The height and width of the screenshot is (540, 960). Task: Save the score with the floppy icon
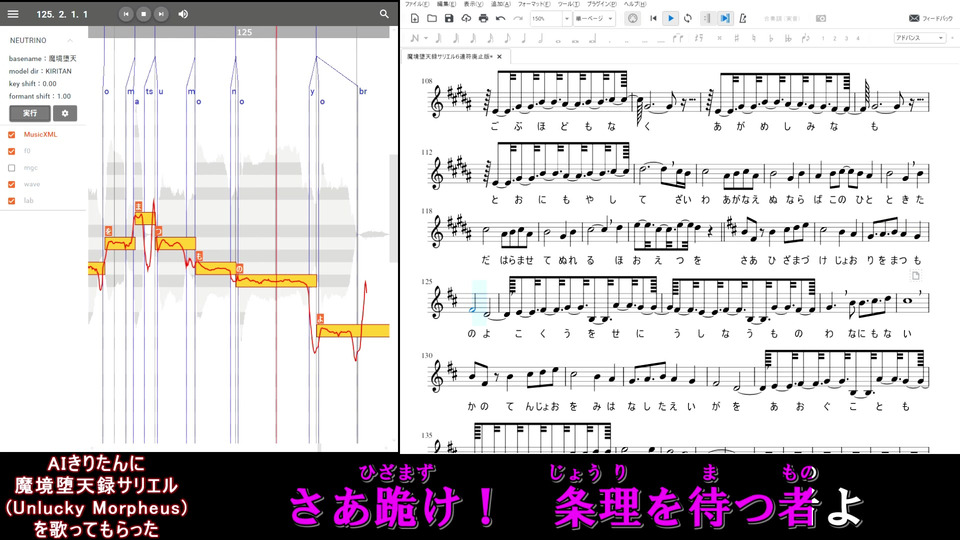tap(449, 18)
